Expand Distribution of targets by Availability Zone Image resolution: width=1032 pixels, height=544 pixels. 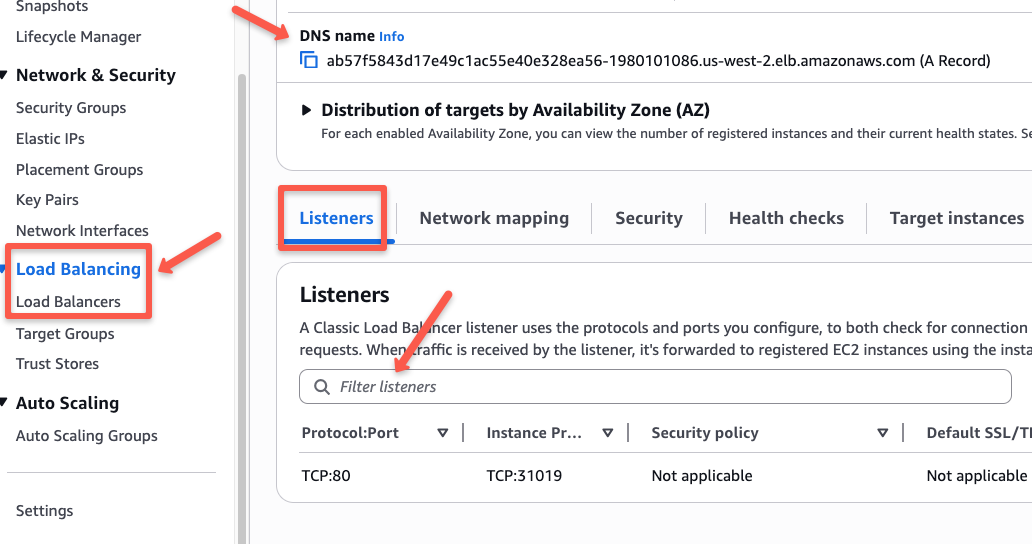pos(306,110)
